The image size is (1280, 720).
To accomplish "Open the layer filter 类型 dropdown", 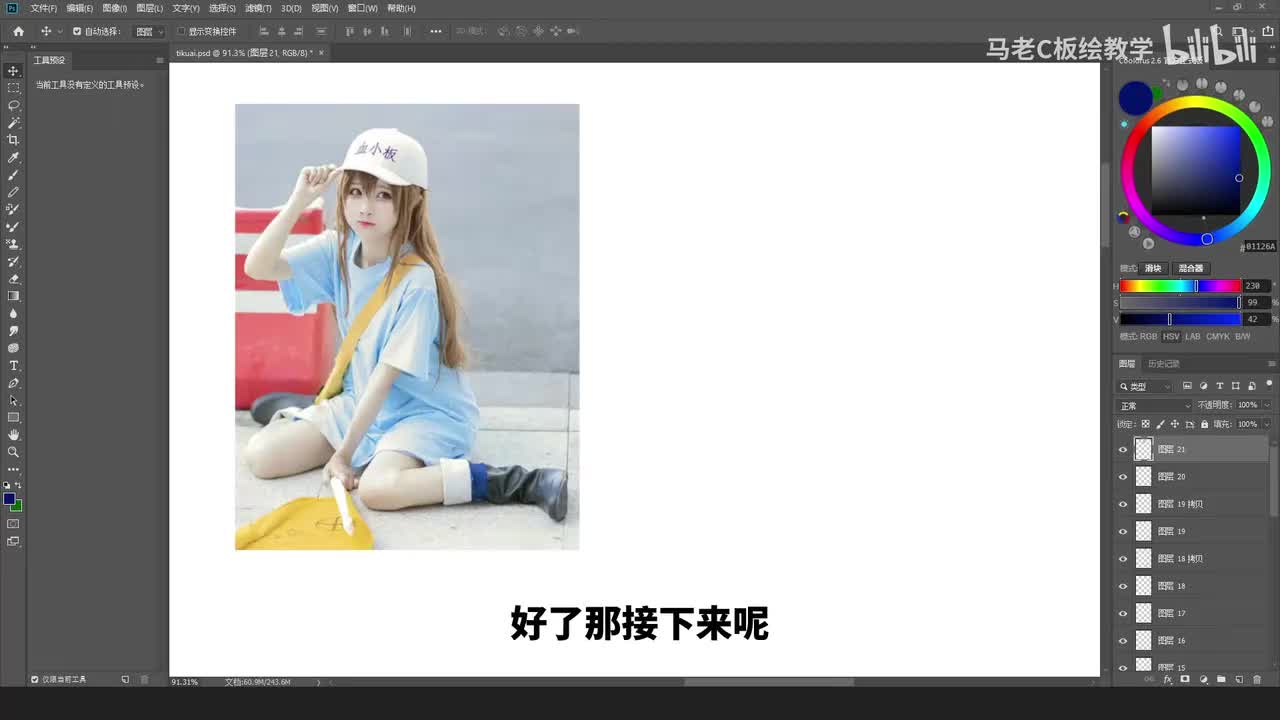I will click(x=1146, y=386).
